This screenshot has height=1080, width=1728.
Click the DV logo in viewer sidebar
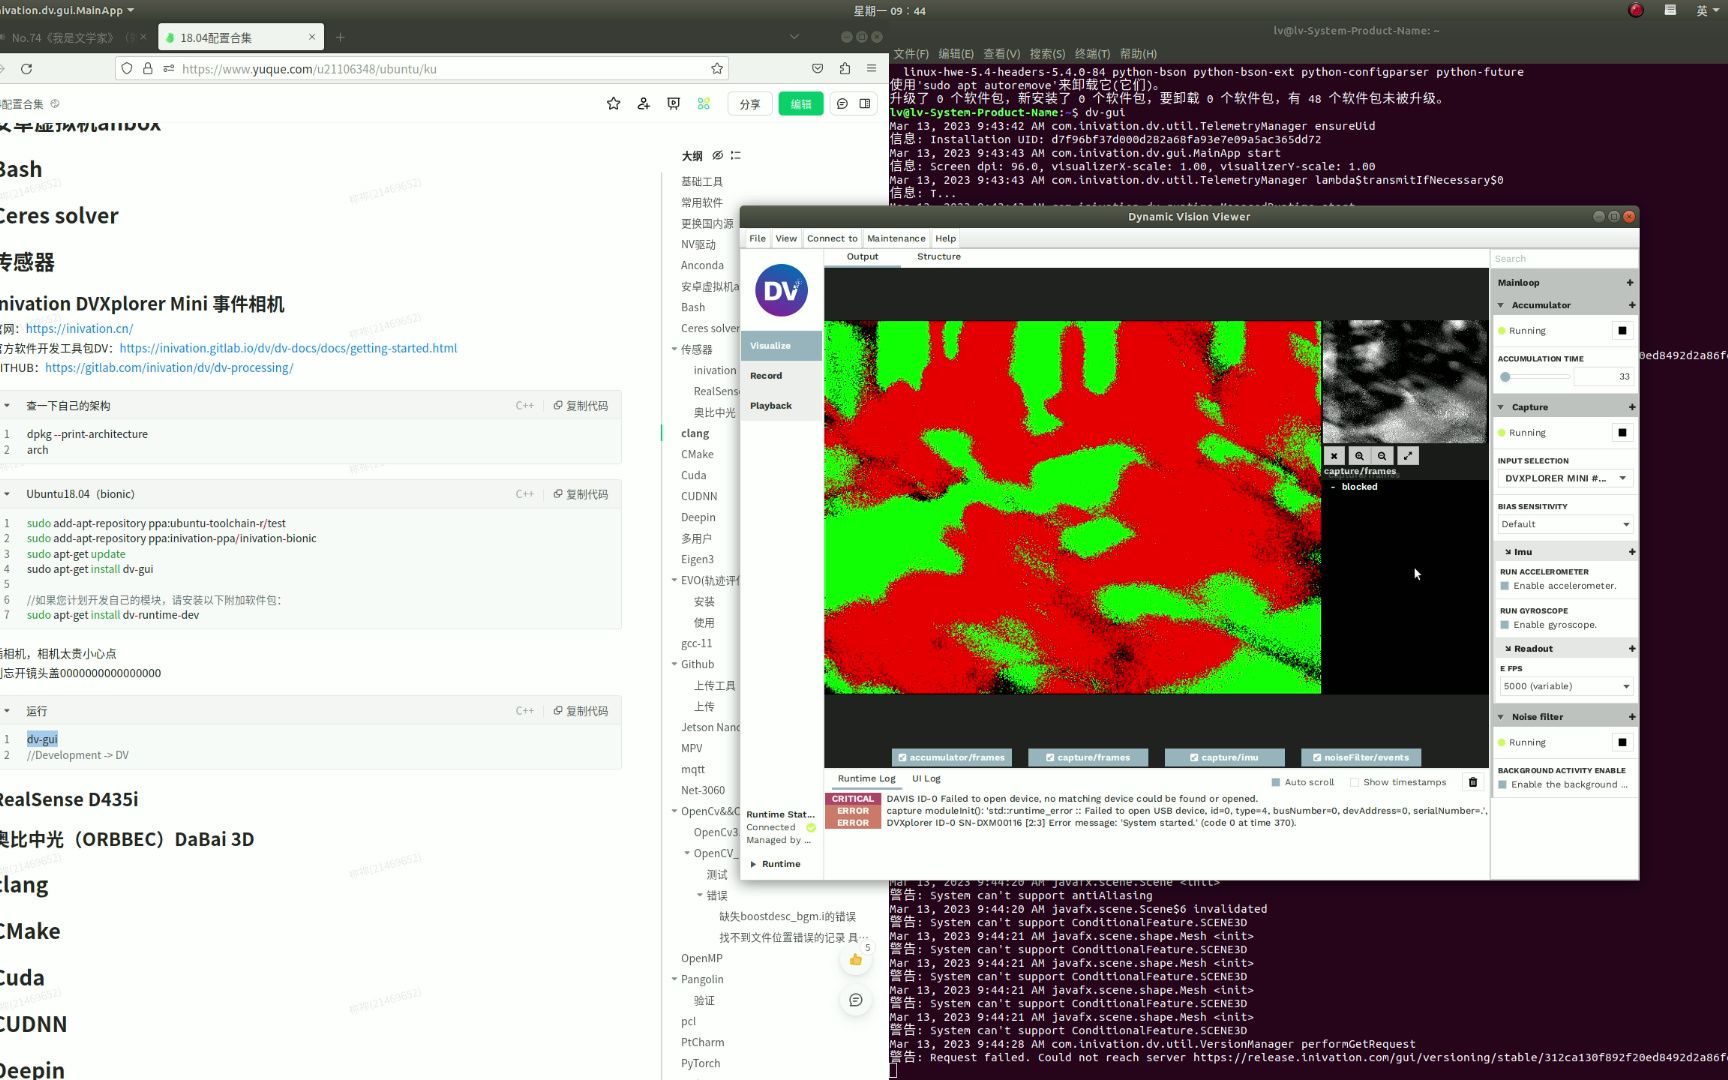click(x=781, y=291)
